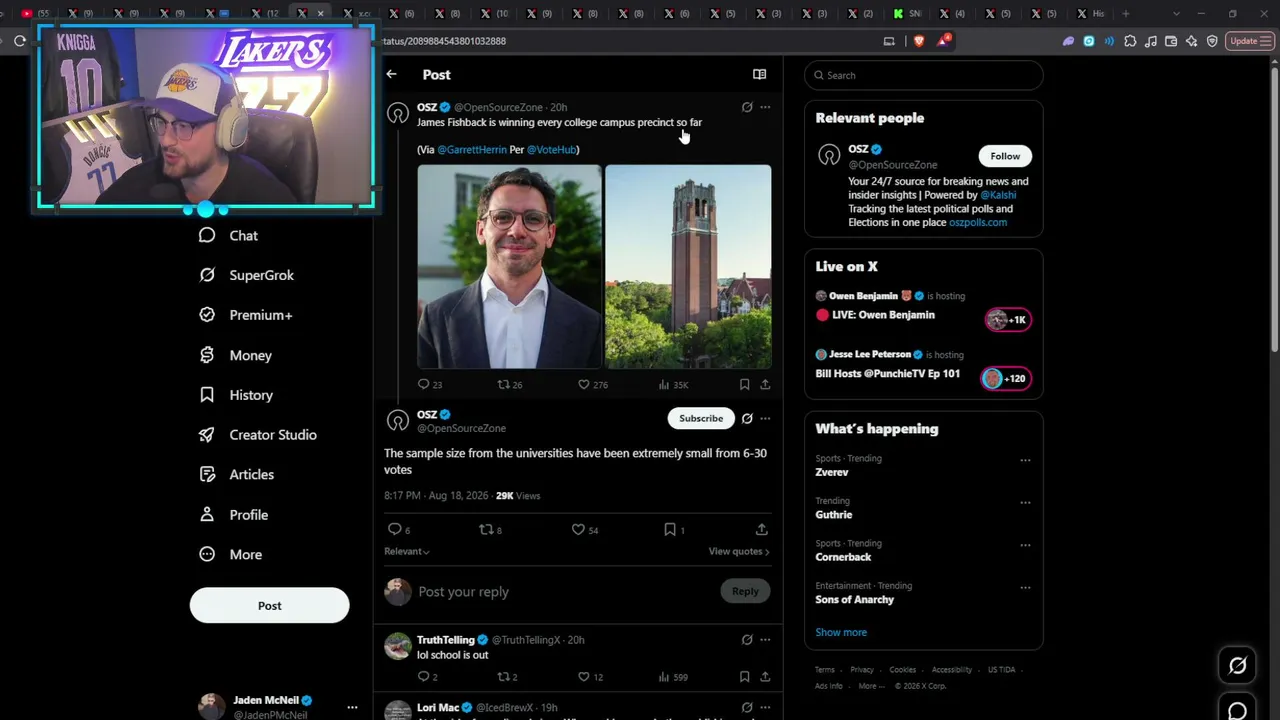Open the @Kalshi mention link
This screenshot has height=720, width=1280.
(998, 195)
